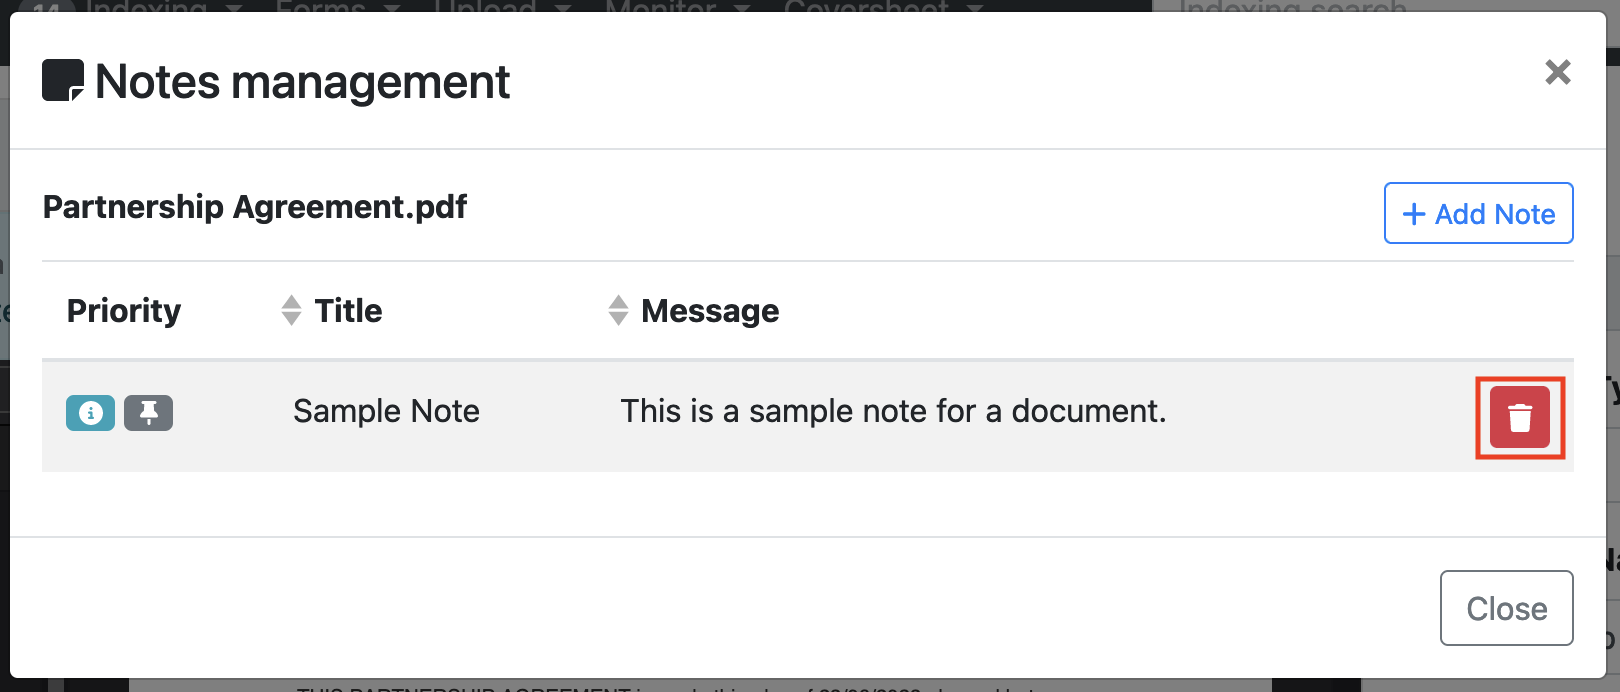Click the sample note message text
The image size is (1620, 692).
pos(893,411)
